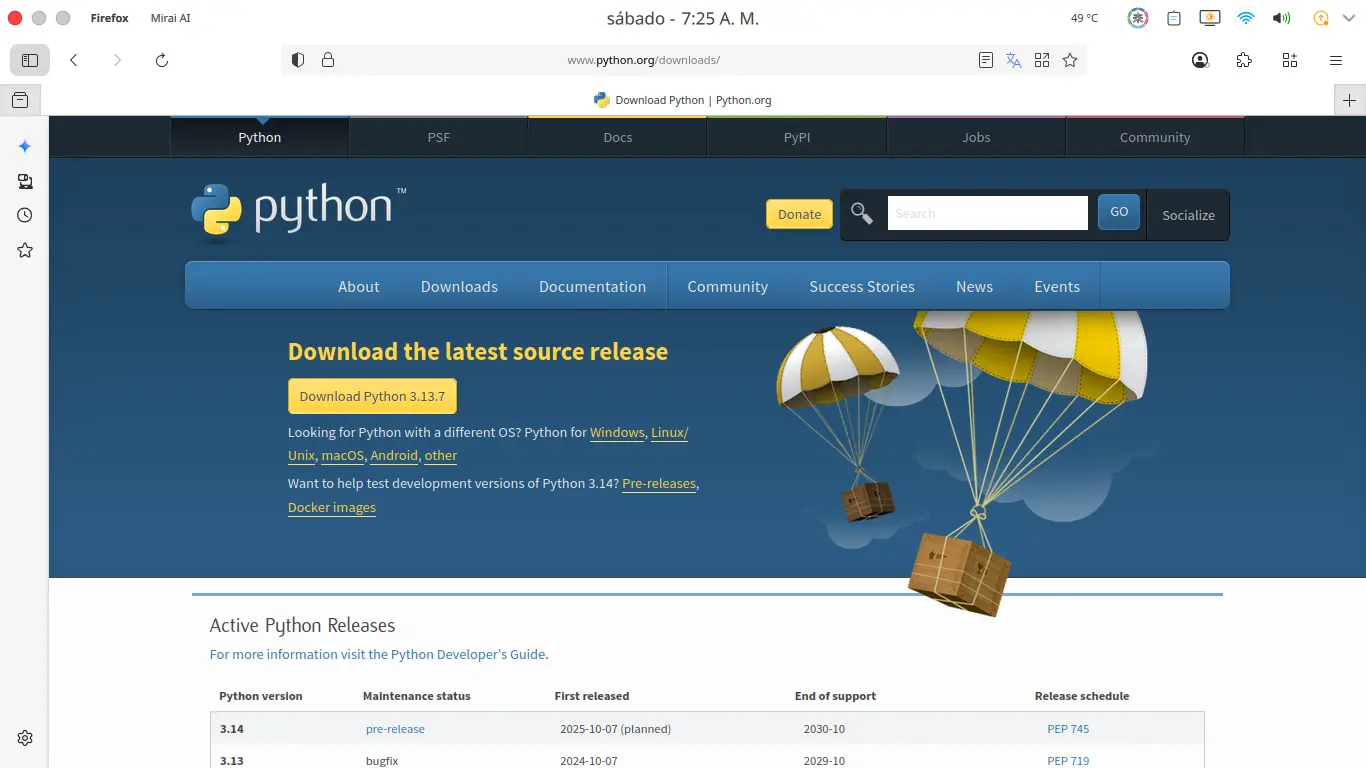The image size is (1366, 768).
Task: Open the PEP 719 release schedule link
Action: tap(1068, 761)
